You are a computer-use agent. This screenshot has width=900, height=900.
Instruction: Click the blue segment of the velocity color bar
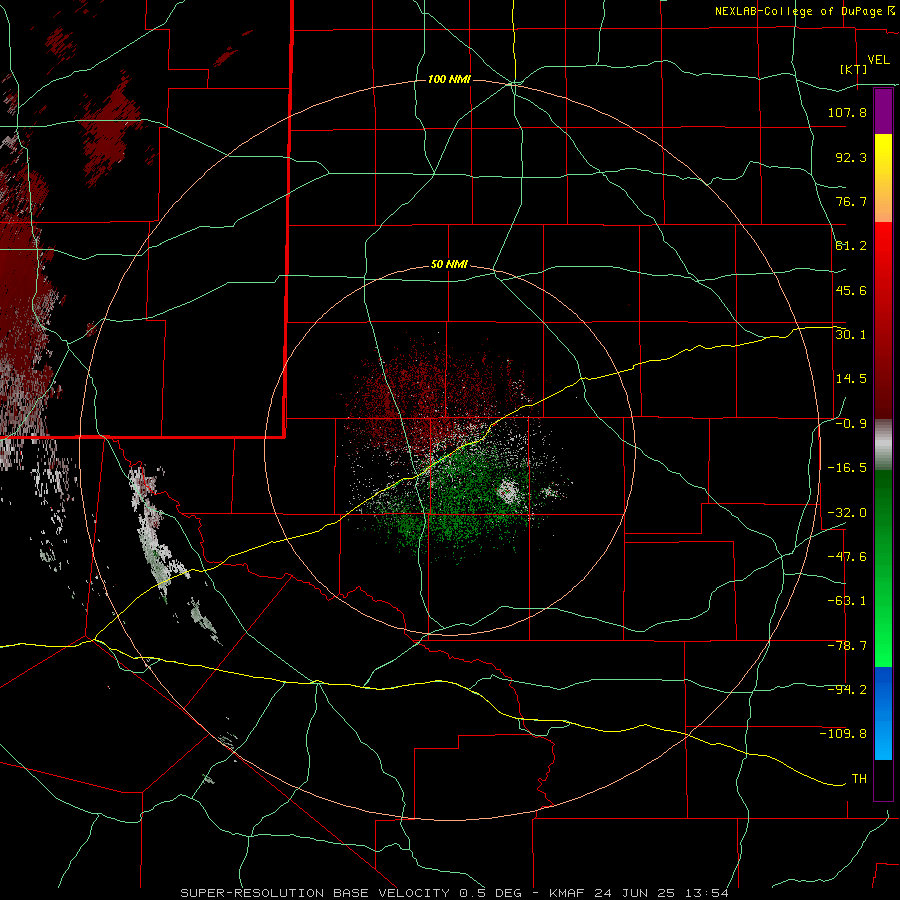point(883,713)
